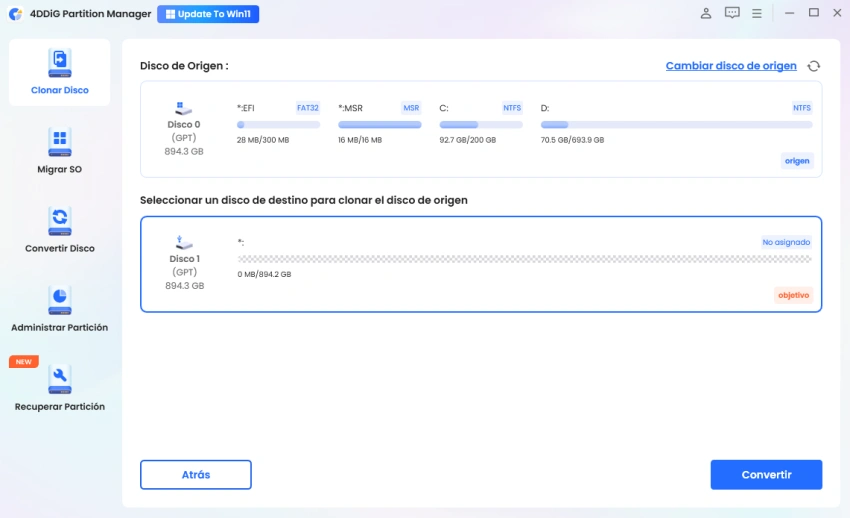
Task: Click Cambiar disco de origen link
Action: click(x=731, y=66)
